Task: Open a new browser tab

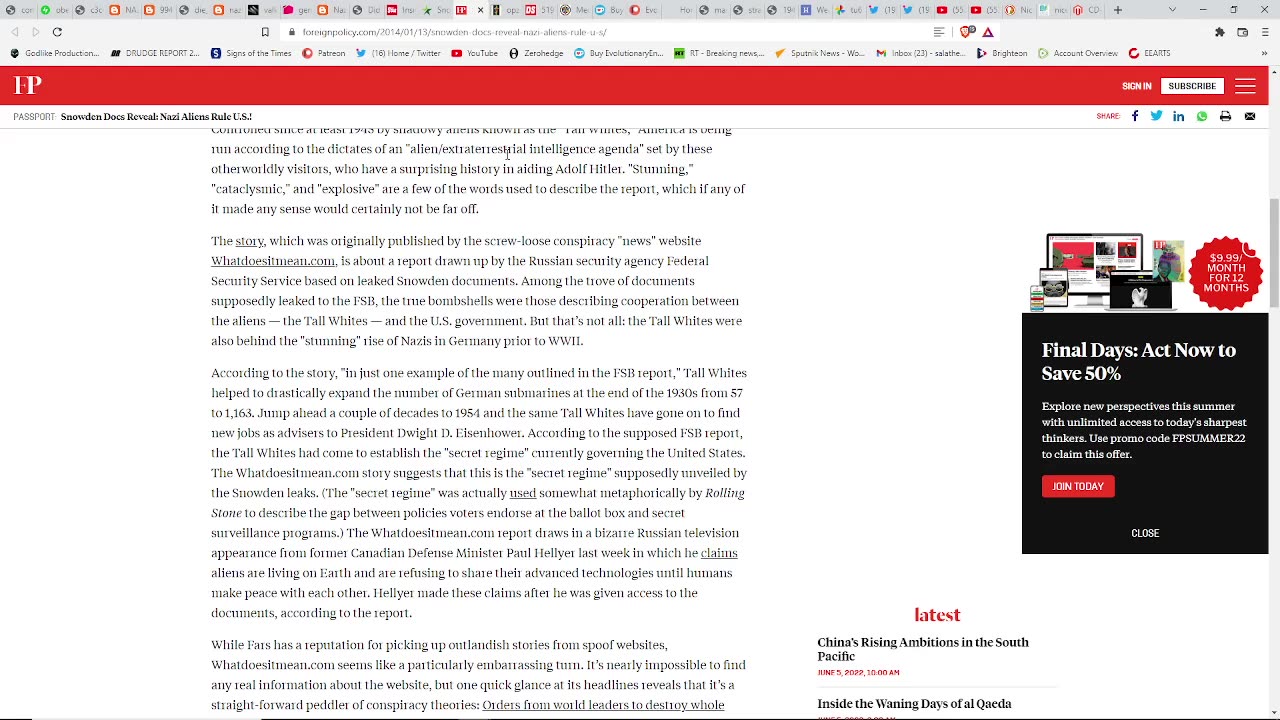Action: pos(1118,10)
